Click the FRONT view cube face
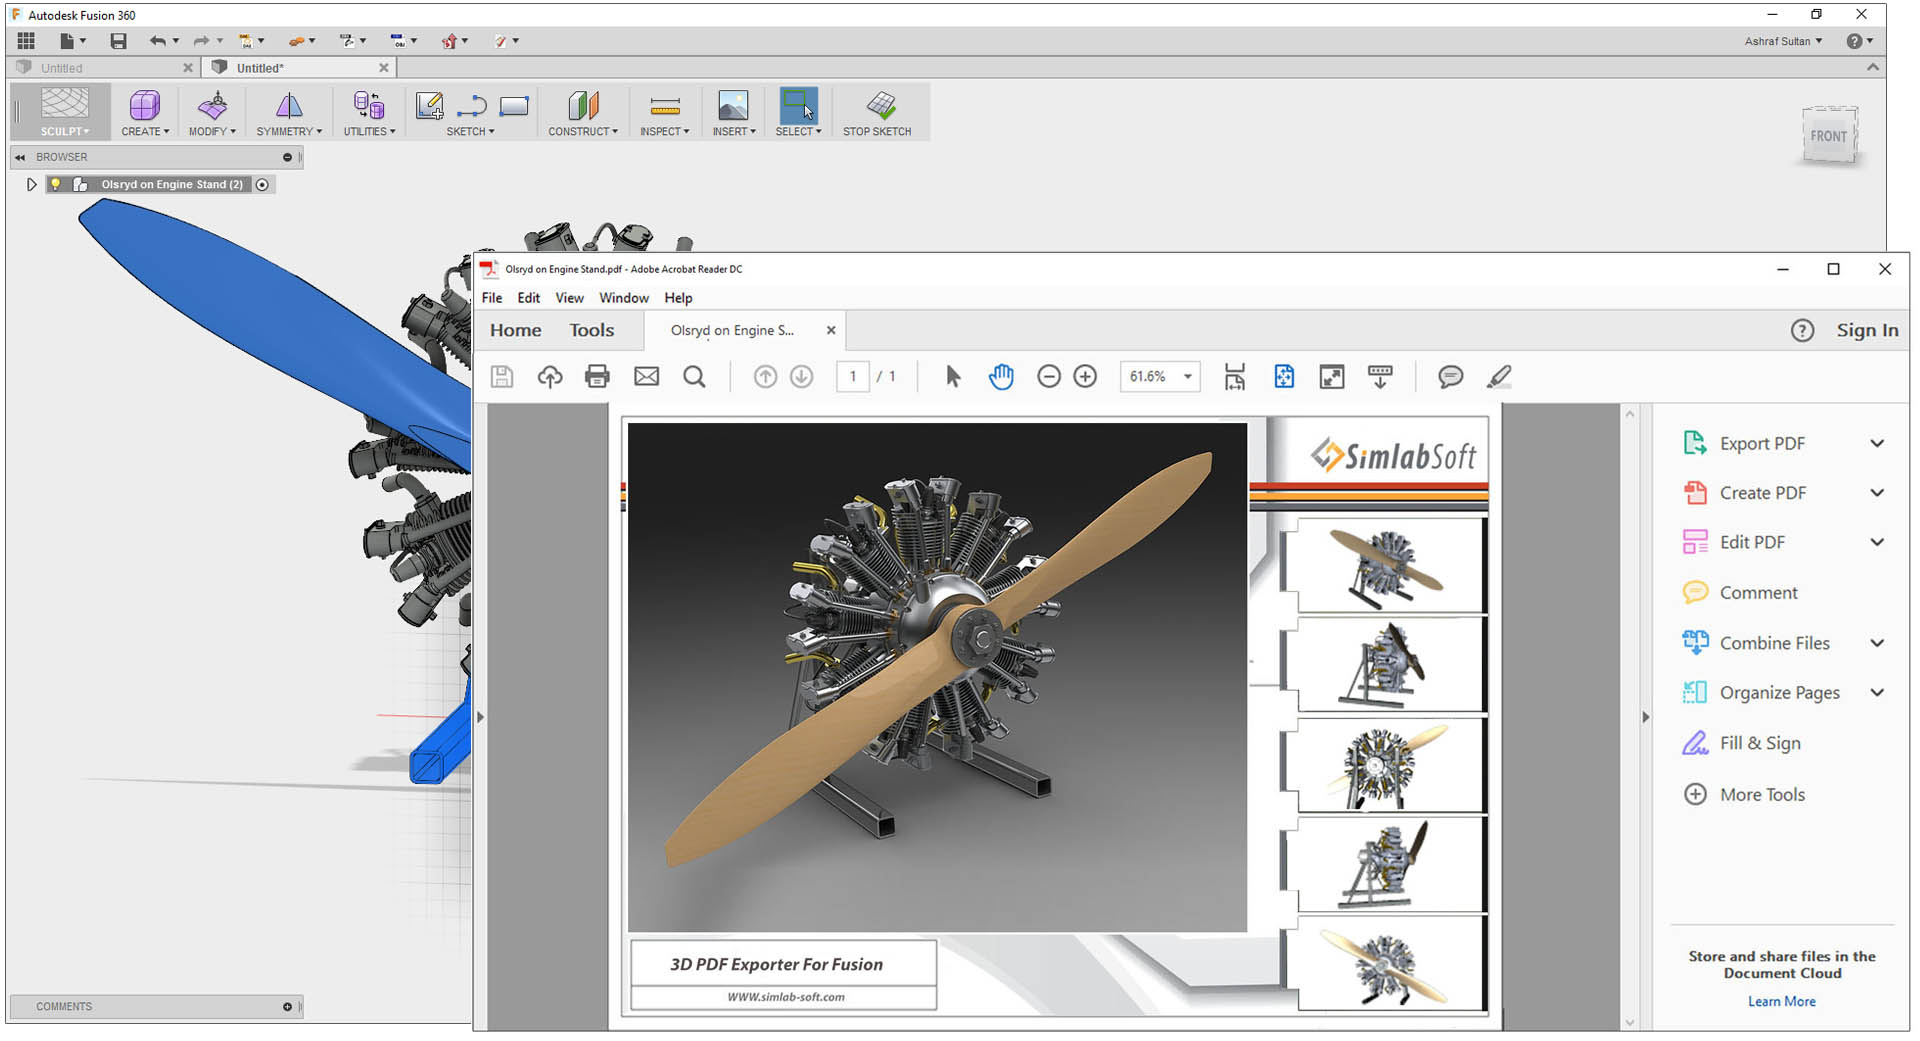This screenshot has height=1041, width=1920. tap(1829, 136)
